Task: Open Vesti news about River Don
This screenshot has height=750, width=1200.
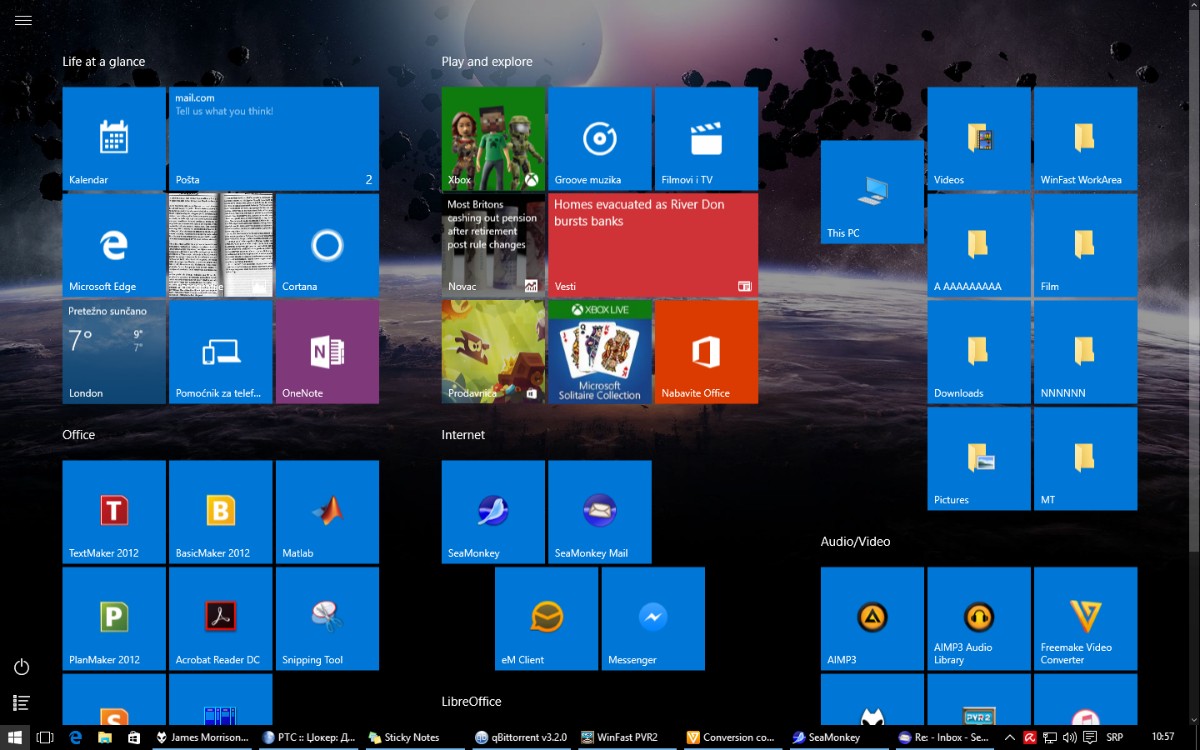Action: (653, 245)
